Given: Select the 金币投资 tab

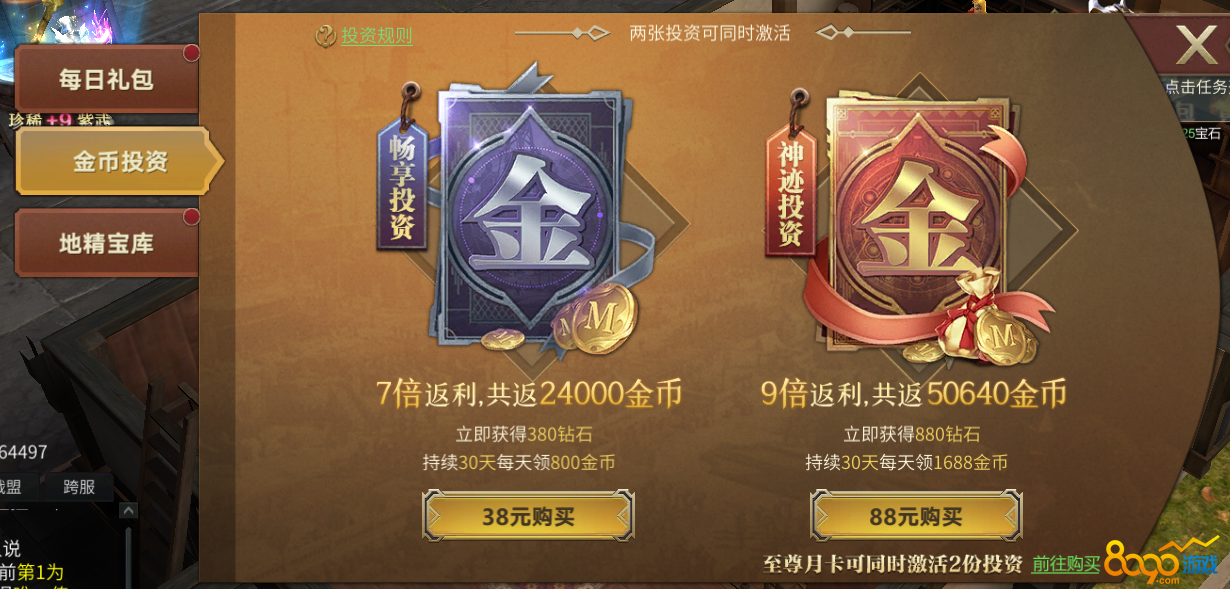Looking at the screenshot, I should pyautogui.click(x=118, y=161).
